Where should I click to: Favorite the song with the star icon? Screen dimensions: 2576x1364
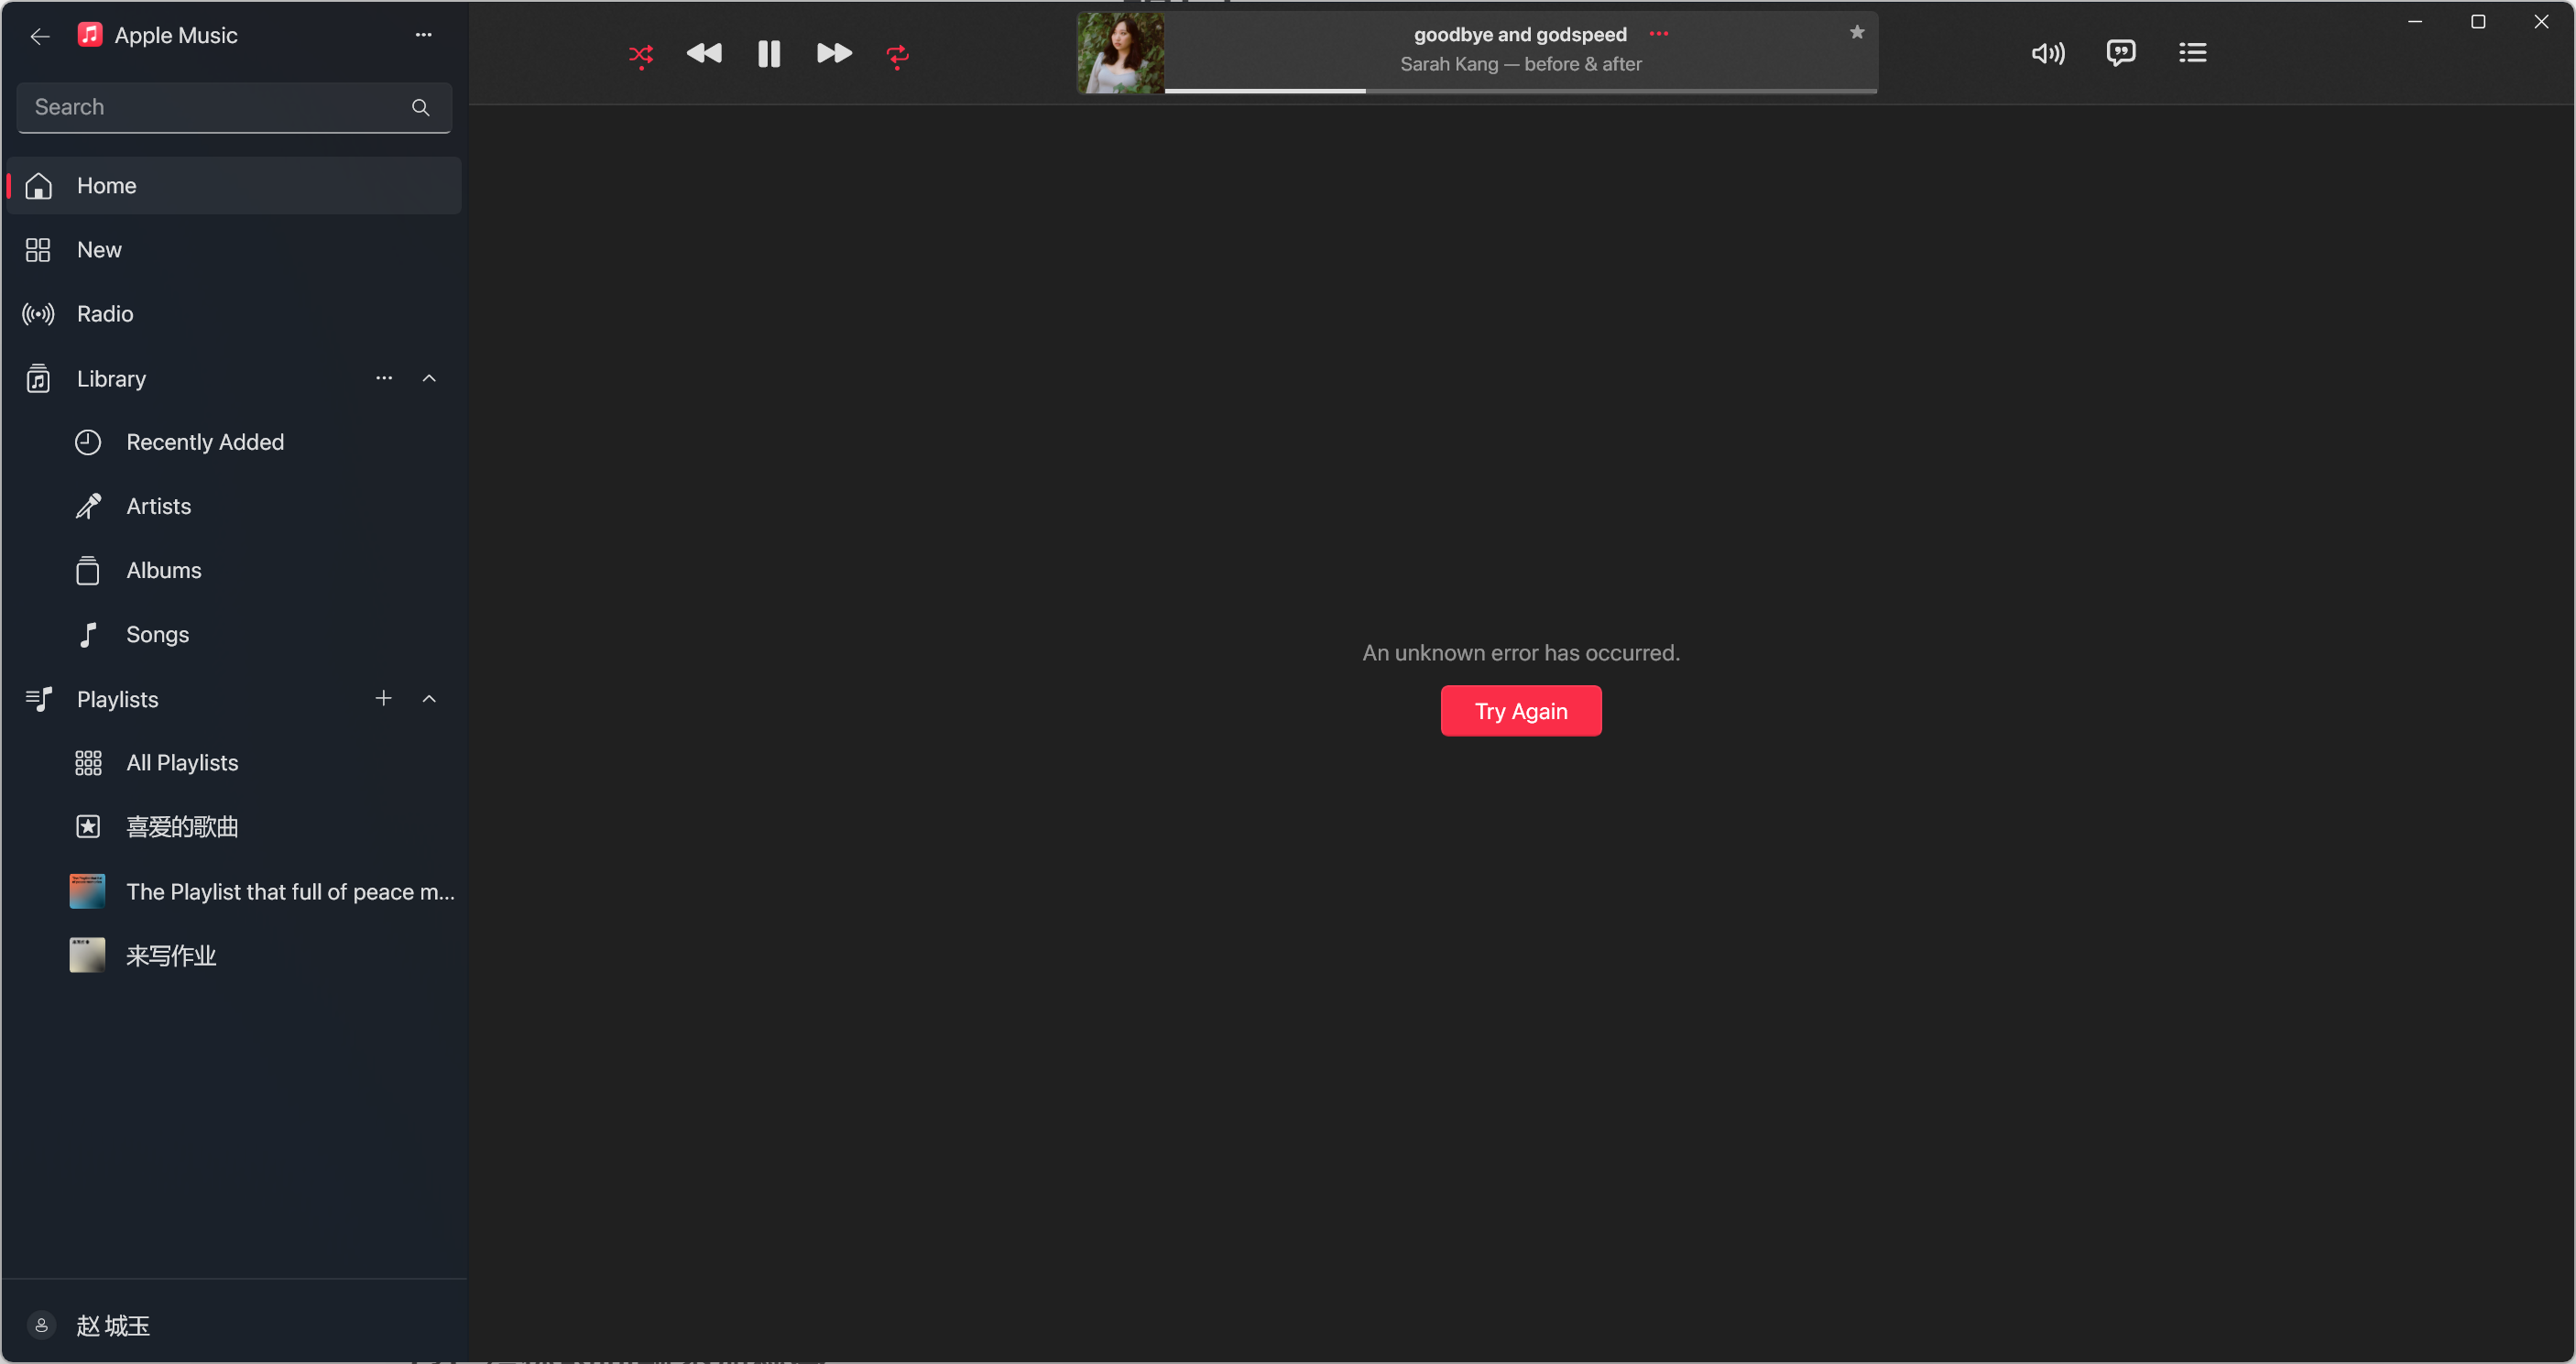(1856, 33)
